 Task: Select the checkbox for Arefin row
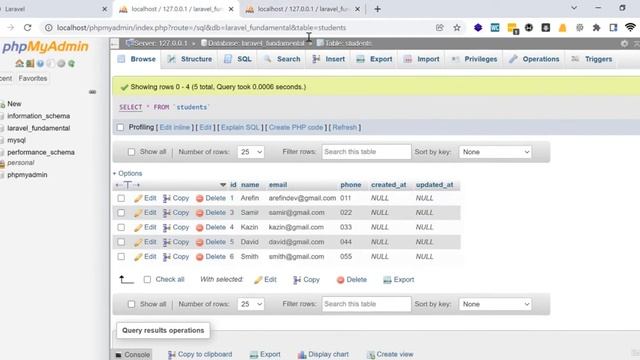pos(121,198)
